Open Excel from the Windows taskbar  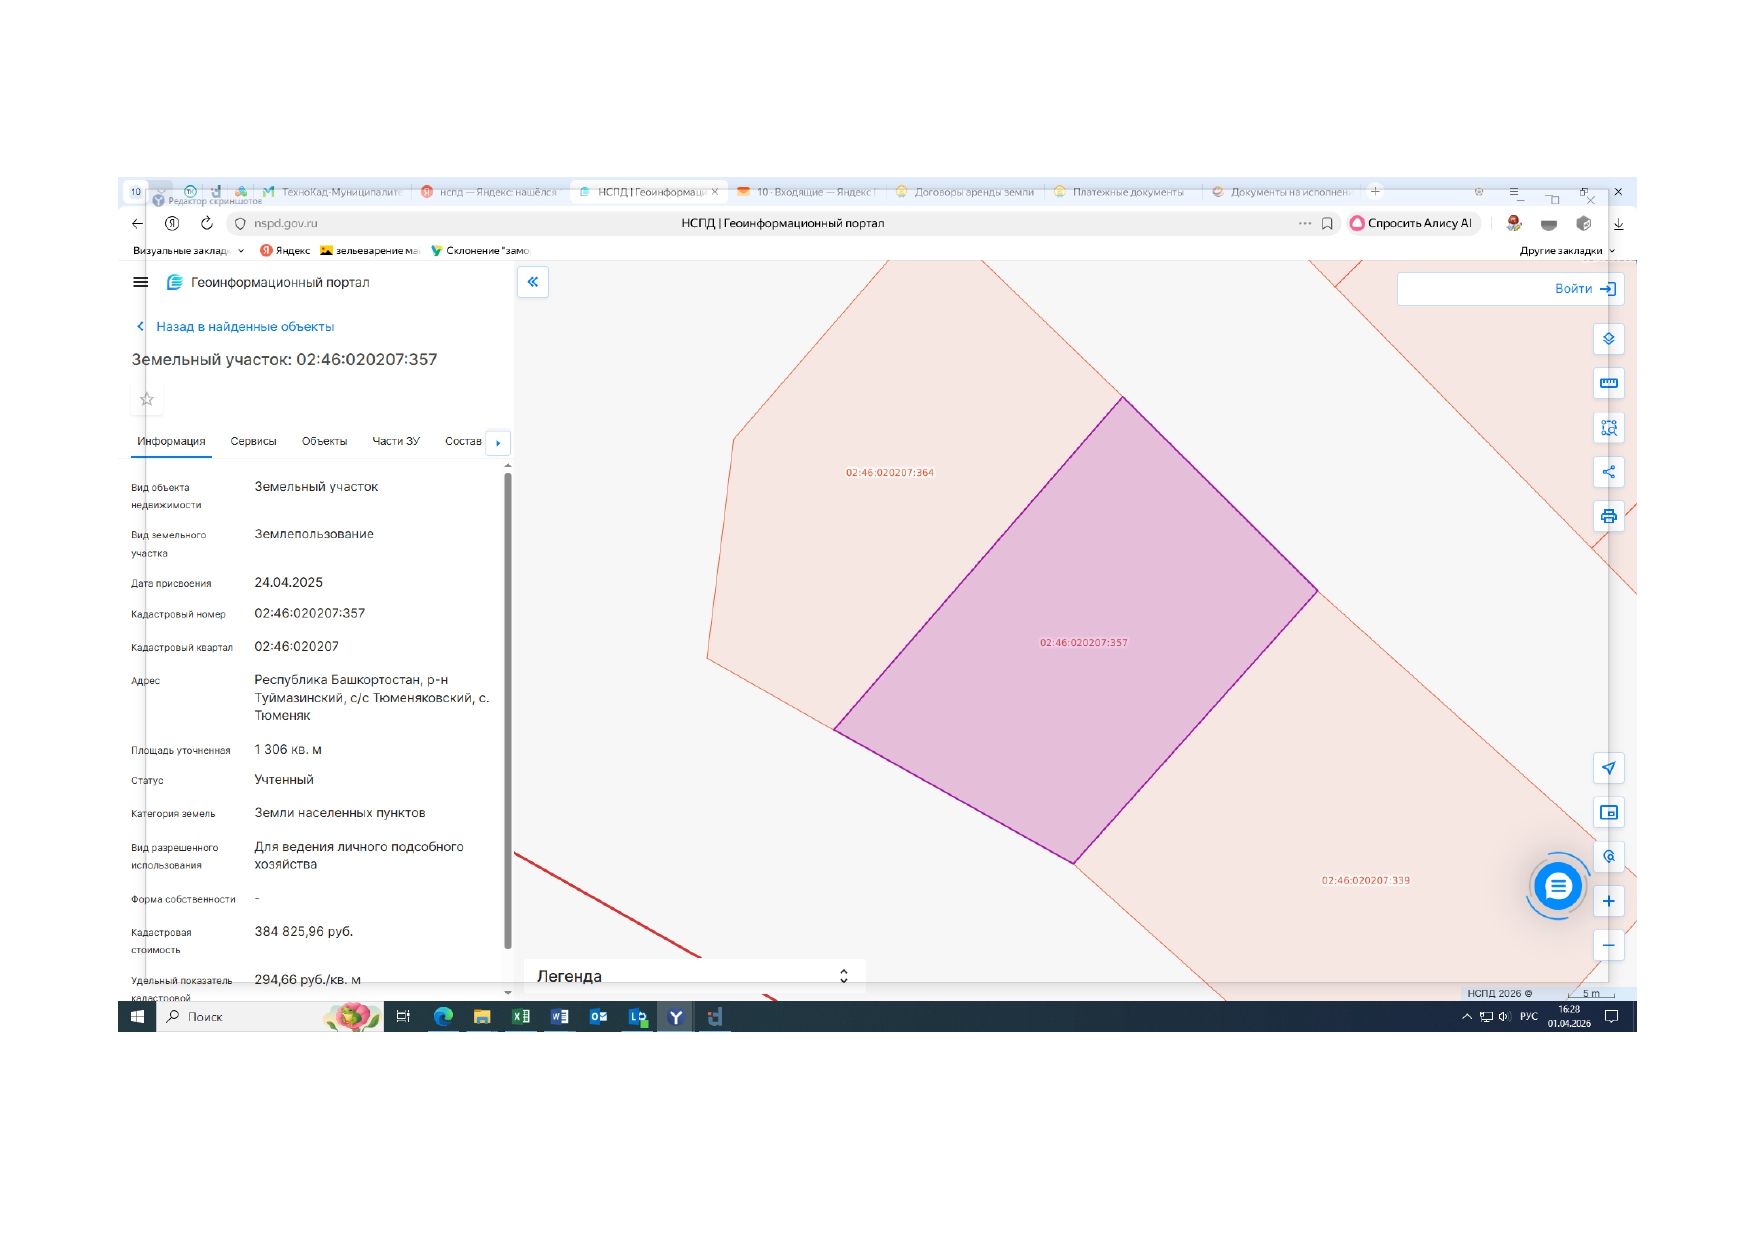click(521, 1017)
